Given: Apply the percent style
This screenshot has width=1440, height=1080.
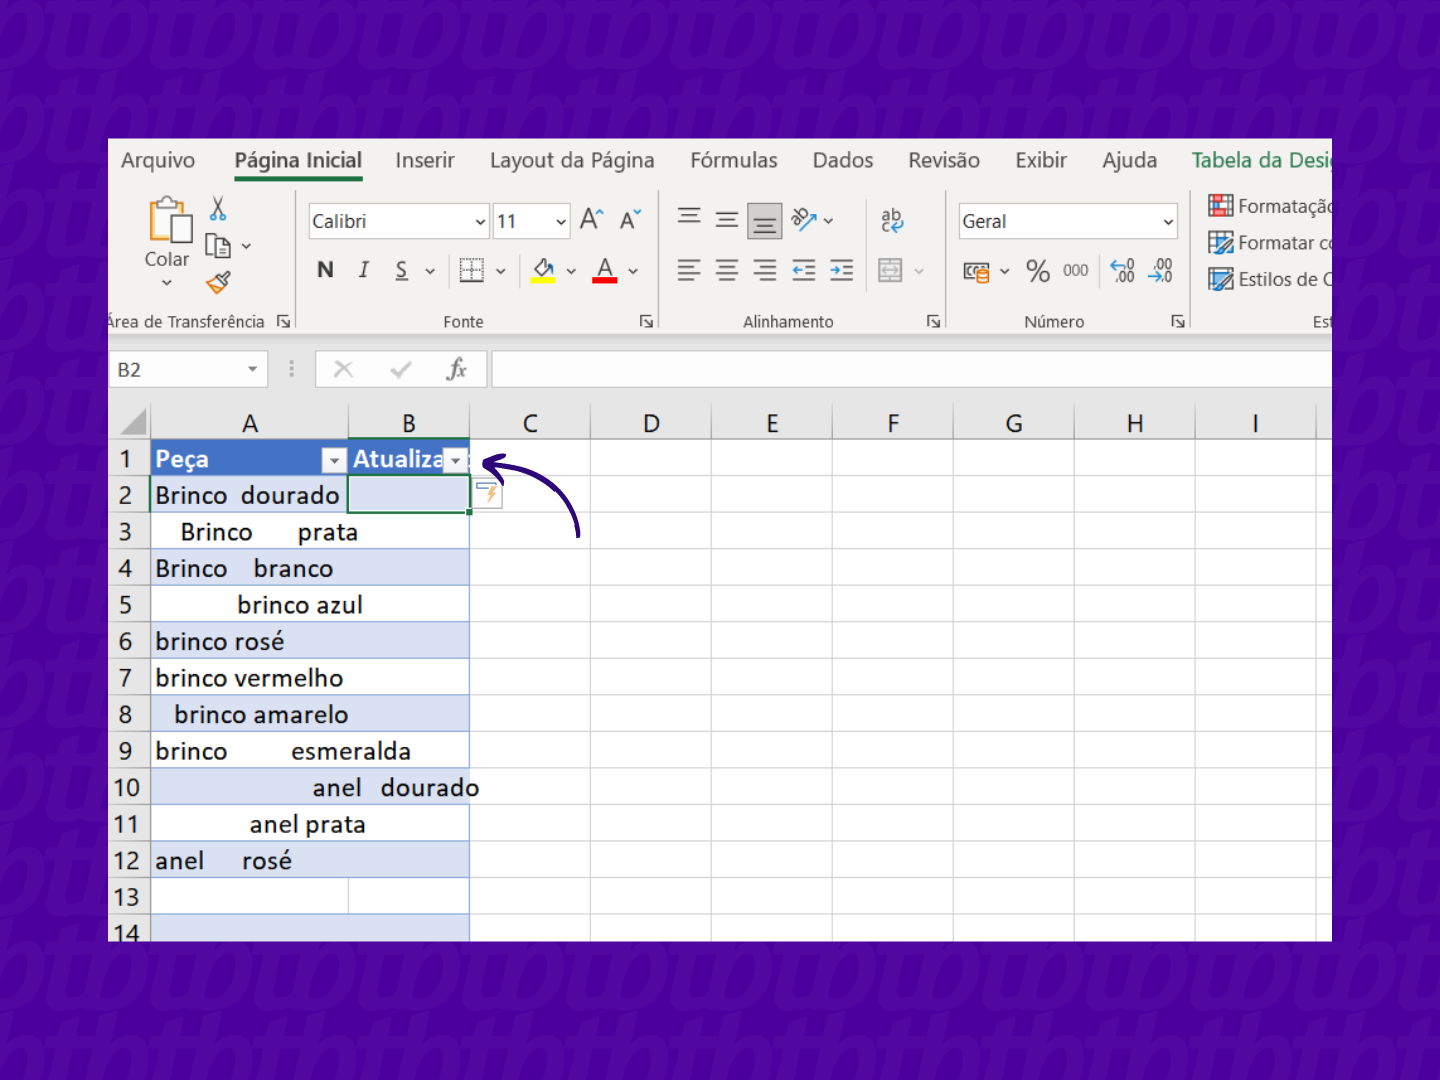Looking at the screenshot, I should [1038, 271].
